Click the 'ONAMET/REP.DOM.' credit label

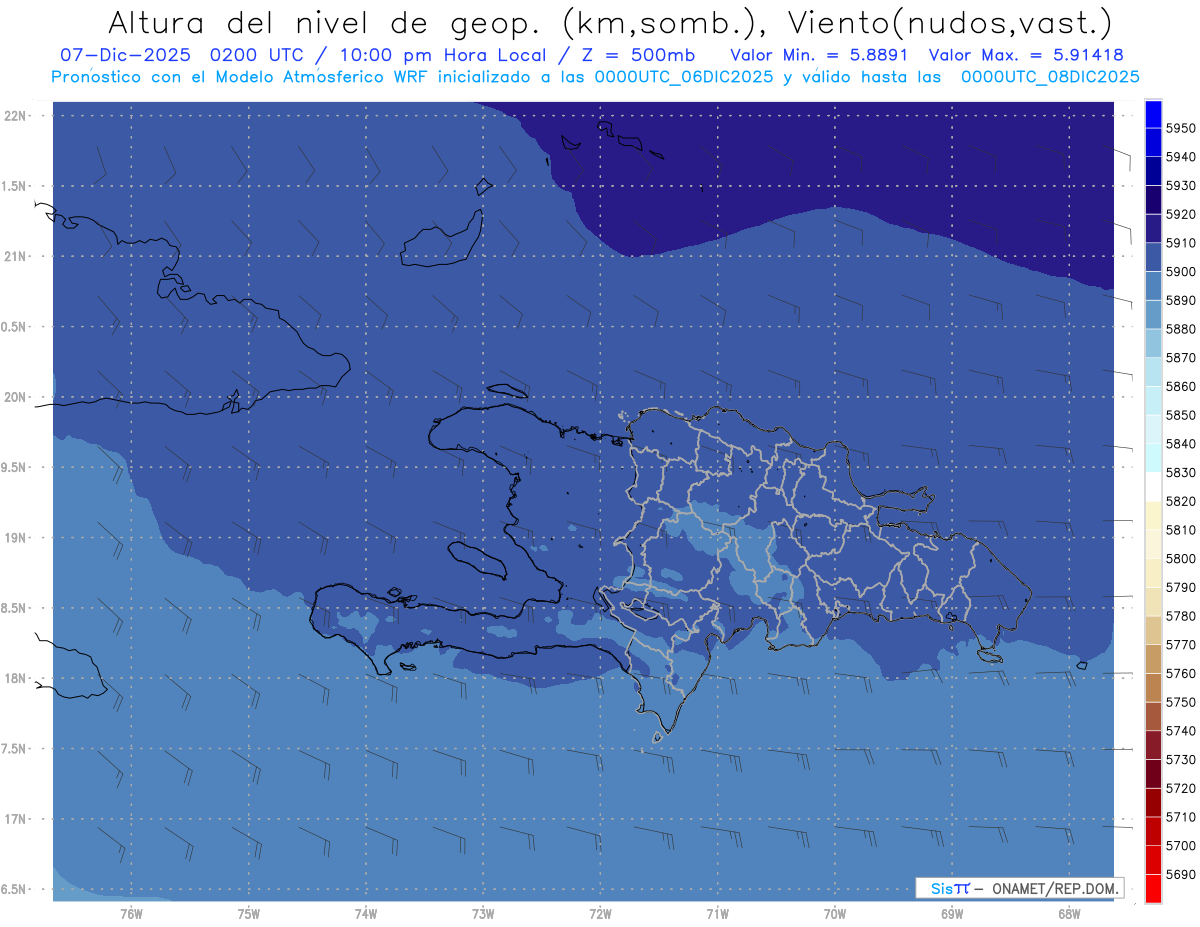1054,888
